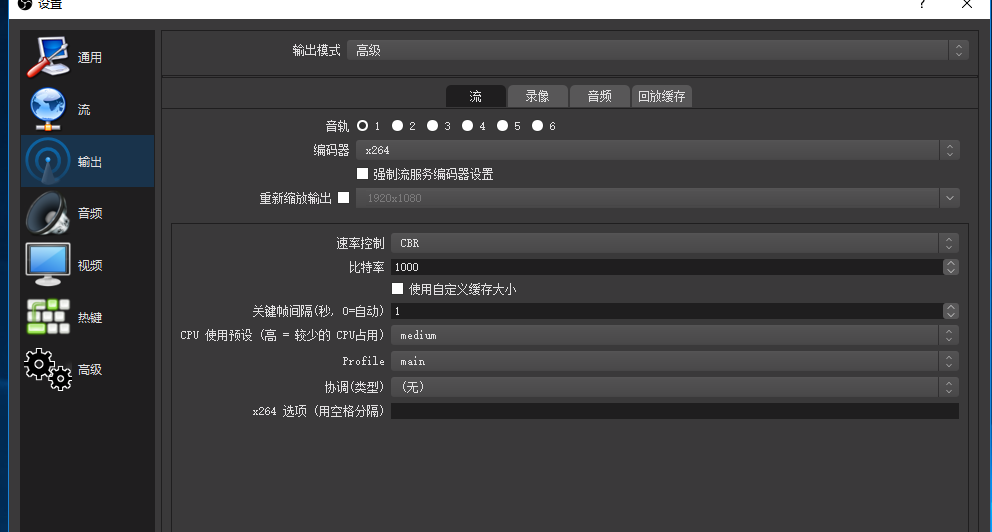Enable 使用自定义缓存大小 checkbox
The width and height of the screenshot is (992, 532).
pos(397,288)
